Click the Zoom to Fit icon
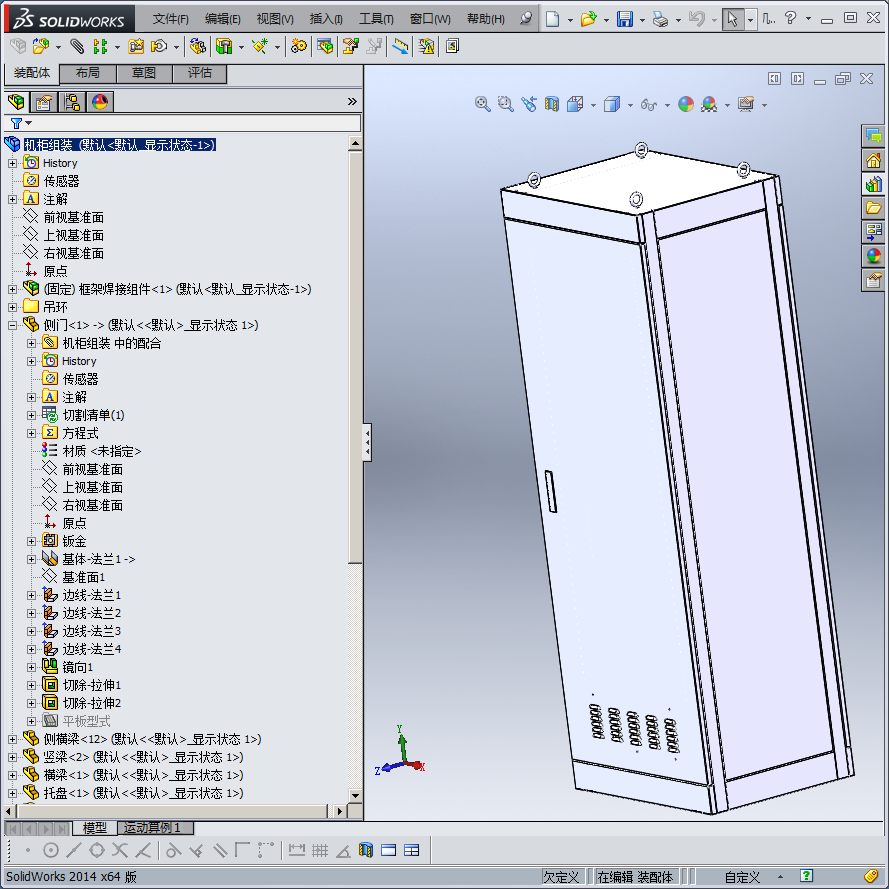This screenshot has width=889, height=889. click(x=482, y=104)
